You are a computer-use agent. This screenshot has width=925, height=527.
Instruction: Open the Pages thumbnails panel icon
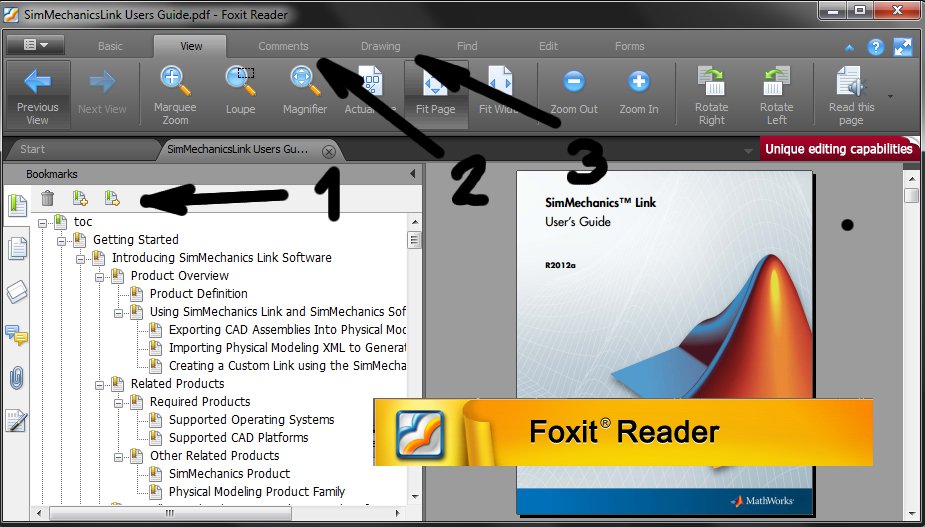(17, 248)
